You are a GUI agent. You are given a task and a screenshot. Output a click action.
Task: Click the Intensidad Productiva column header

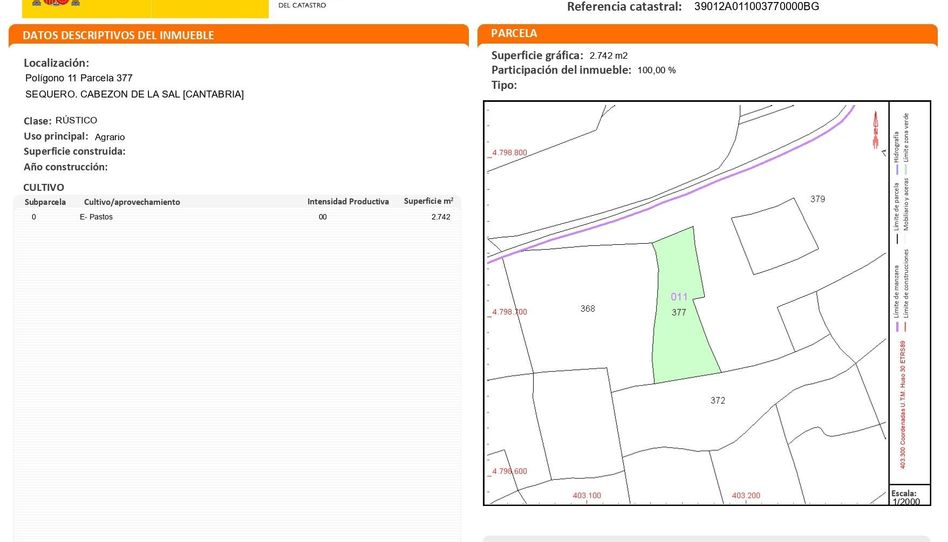pyautogui.click(x=348, y=202)
